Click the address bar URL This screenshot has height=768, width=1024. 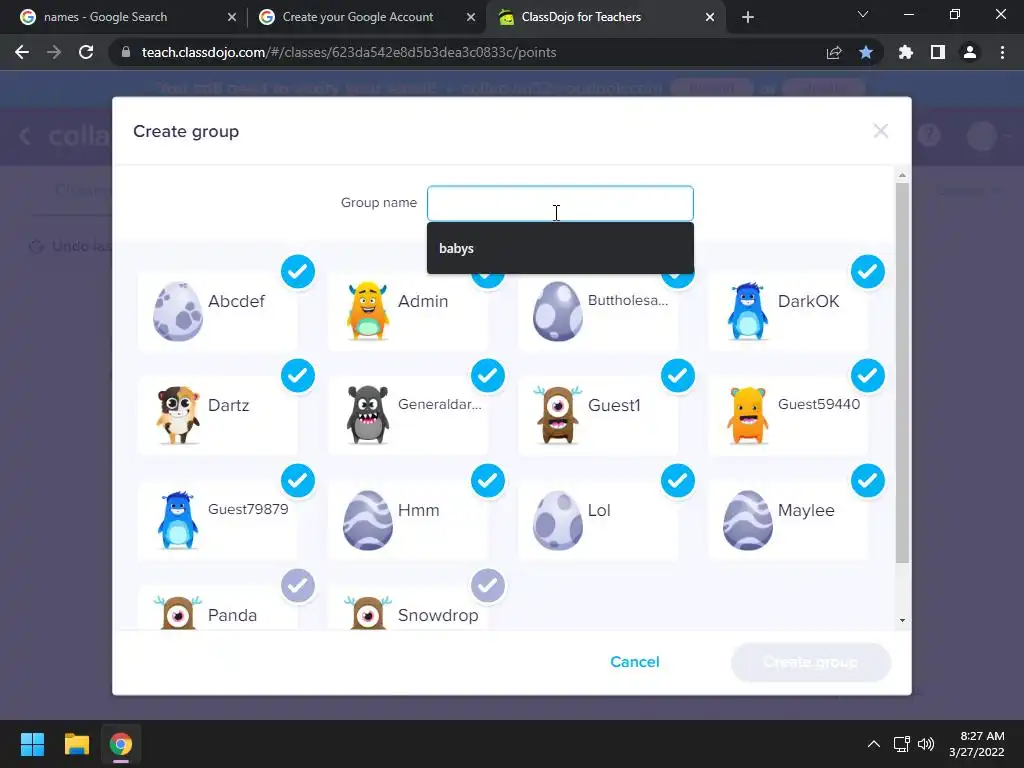pos(349,52)
